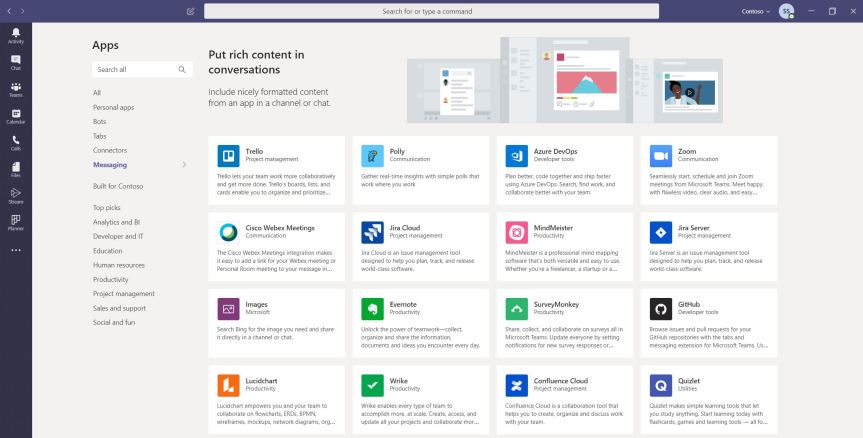The width and height of the screenshot is (863, 438).
Task: Expand the Messaging category chevron
Action: [x=184, y=165]
